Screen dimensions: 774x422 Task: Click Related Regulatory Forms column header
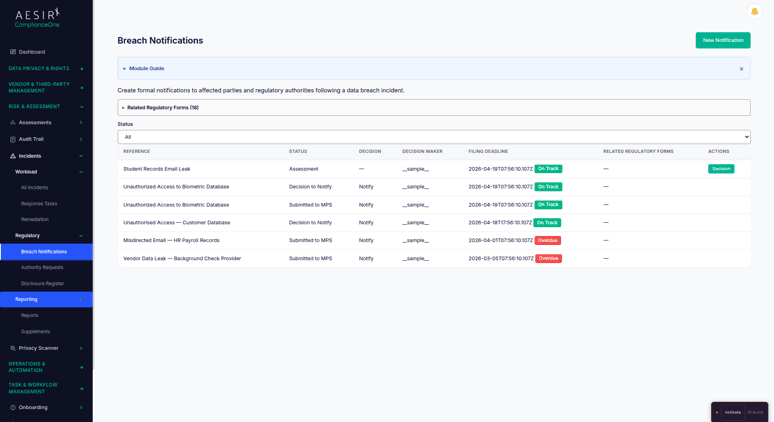[x=638, y=152]
